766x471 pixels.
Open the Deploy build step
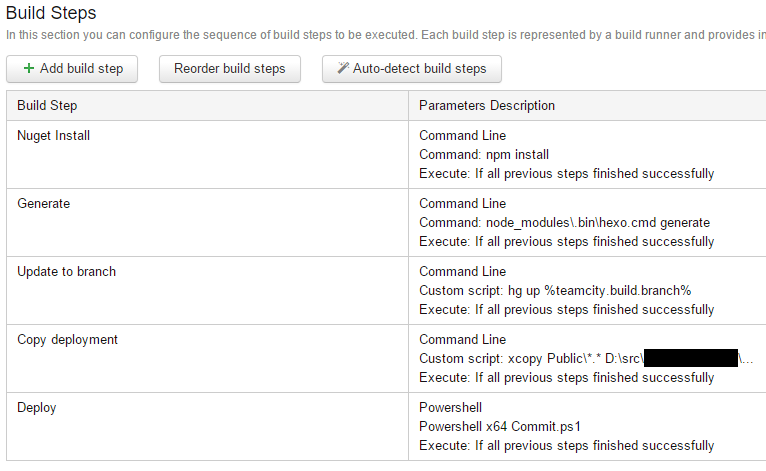click(x=37, y=407)
